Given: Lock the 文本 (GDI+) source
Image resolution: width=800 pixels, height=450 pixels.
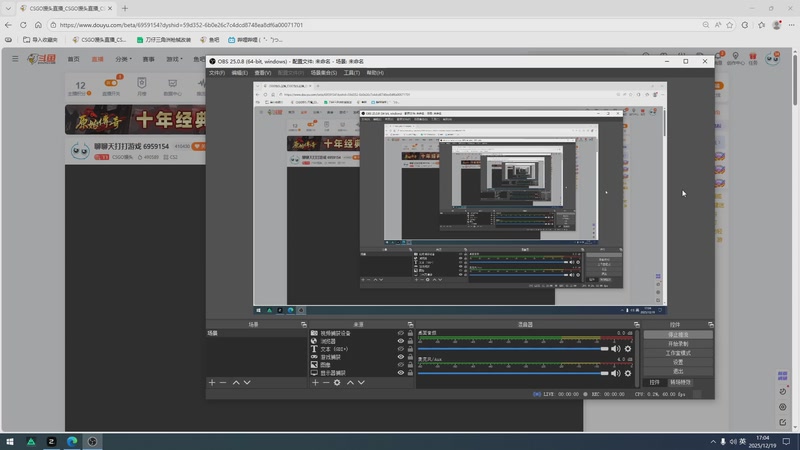Looking at the screenshot, I should click(x=410, y=349).
